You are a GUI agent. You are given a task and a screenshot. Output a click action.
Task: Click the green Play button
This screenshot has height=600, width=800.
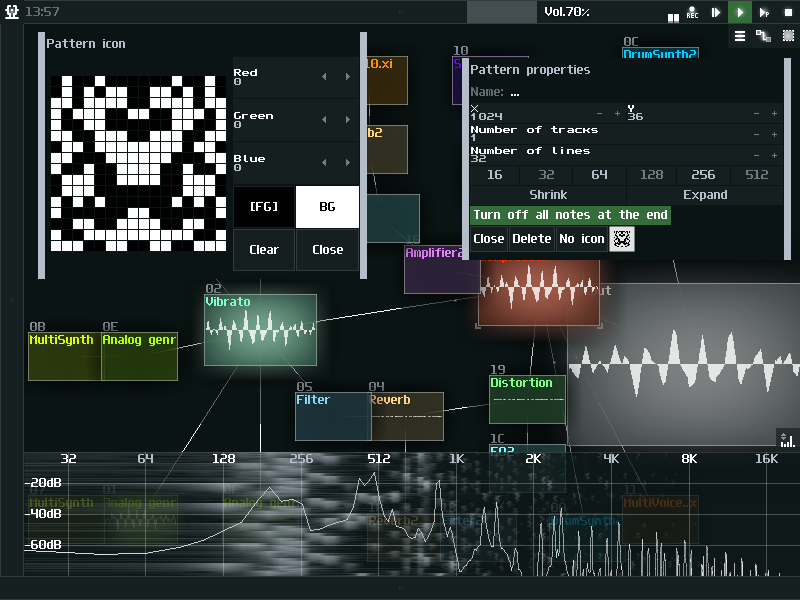[x=740, y=12]
